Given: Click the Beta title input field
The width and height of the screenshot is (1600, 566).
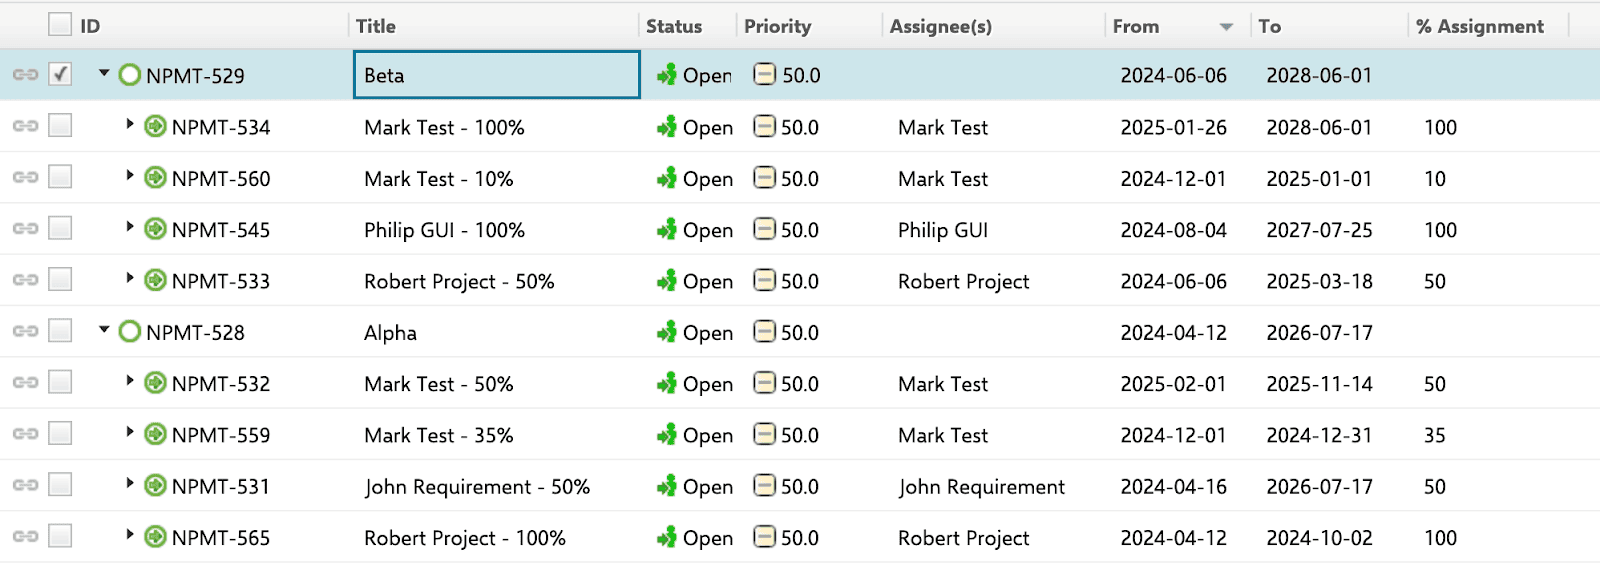Looking at the screenshot, I should point(497,75).
